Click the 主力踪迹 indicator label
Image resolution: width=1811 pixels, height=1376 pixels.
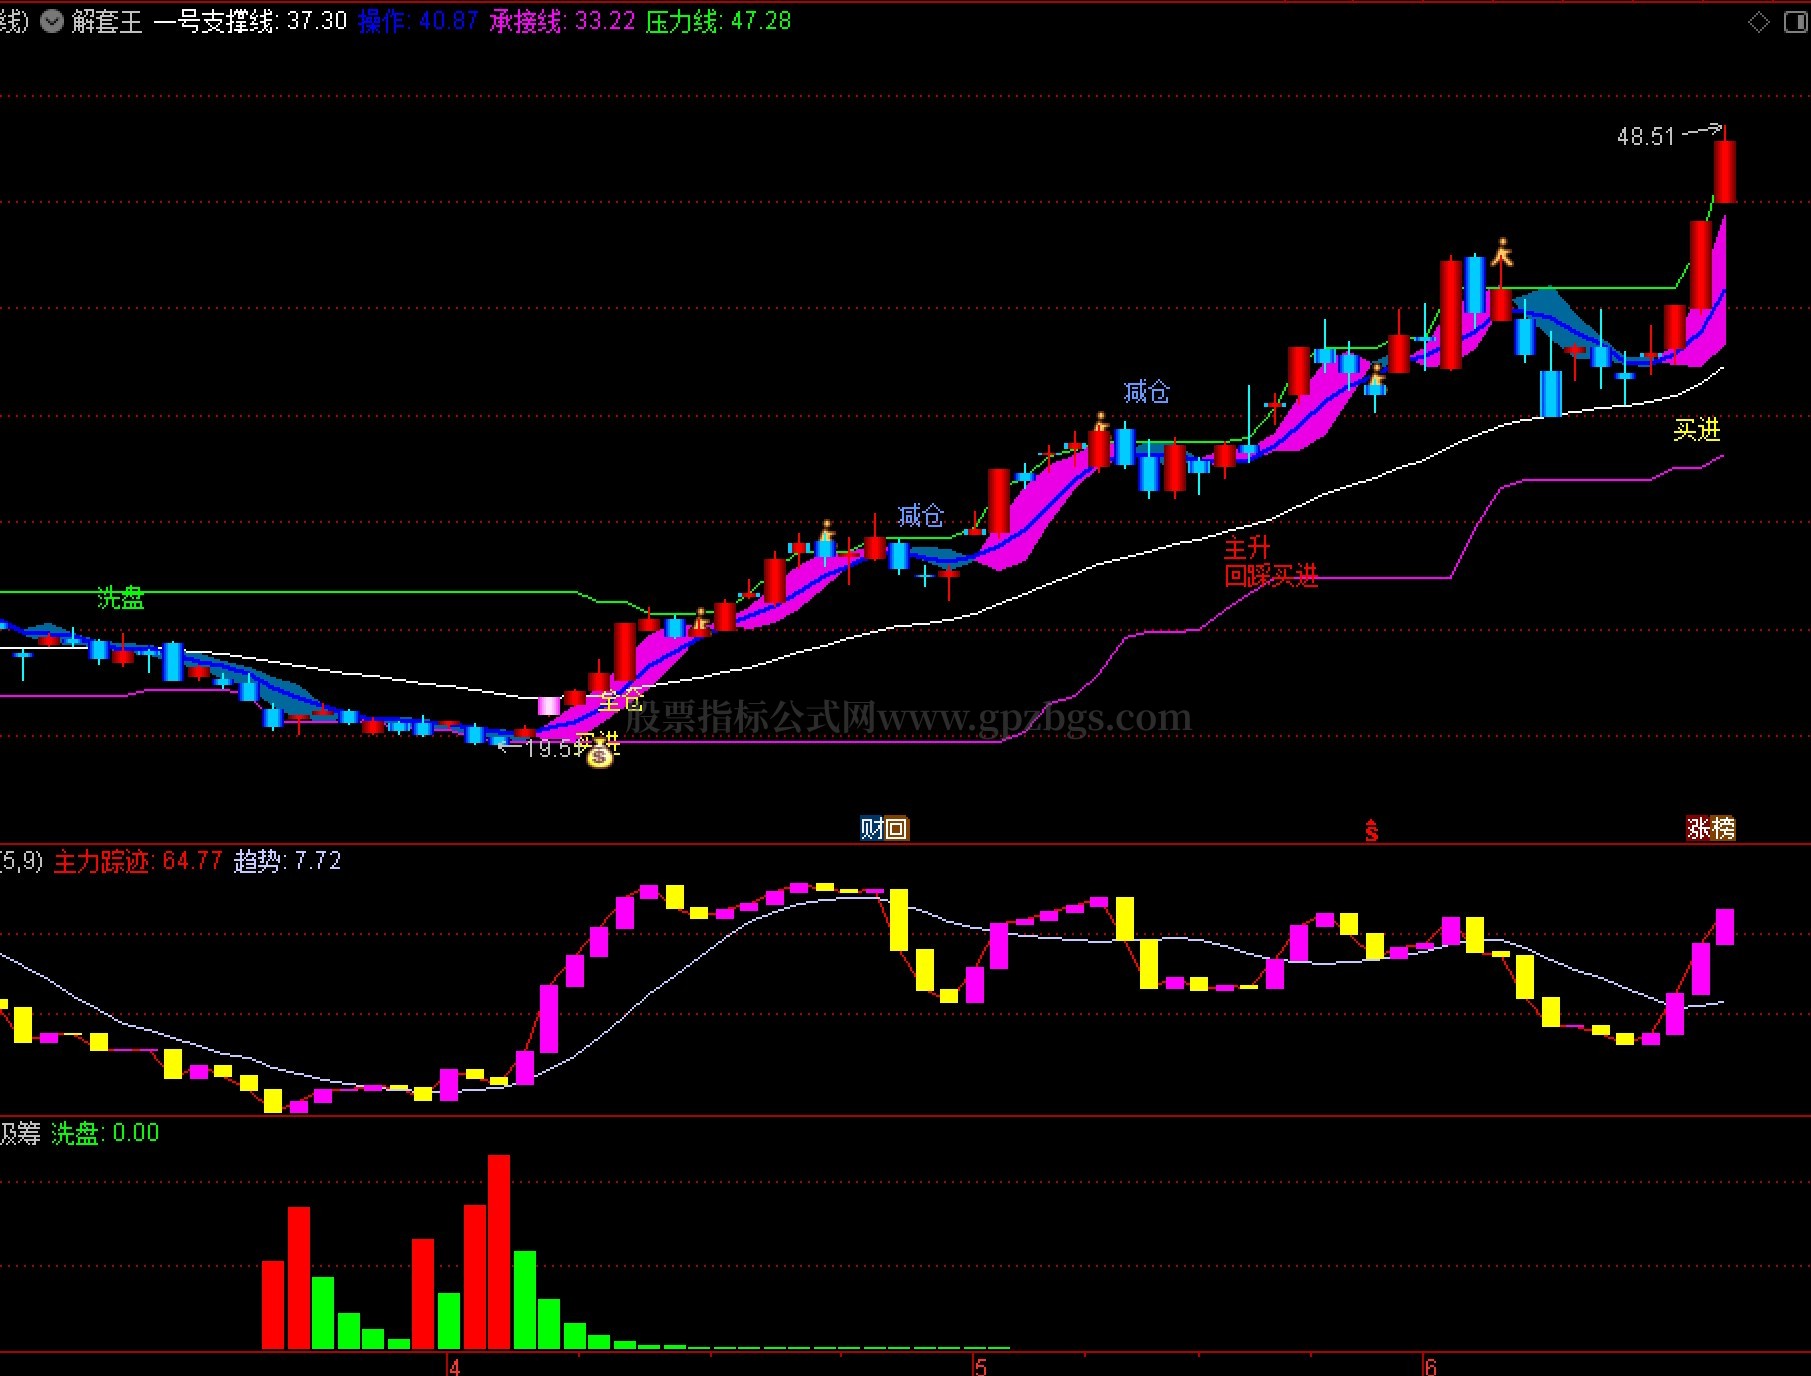[101, 861]
